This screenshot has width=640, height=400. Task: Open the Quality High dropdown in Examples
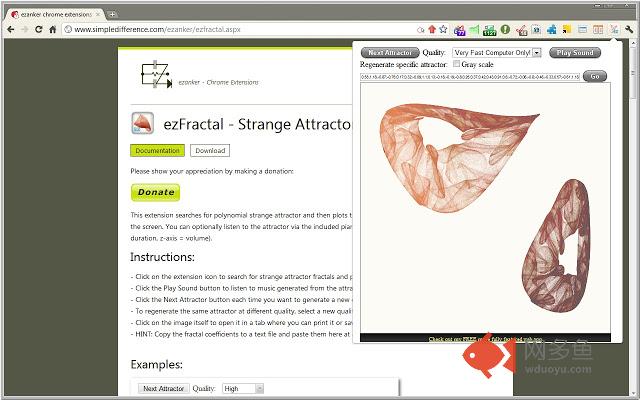pyautogui.click(x=243, y=389)
